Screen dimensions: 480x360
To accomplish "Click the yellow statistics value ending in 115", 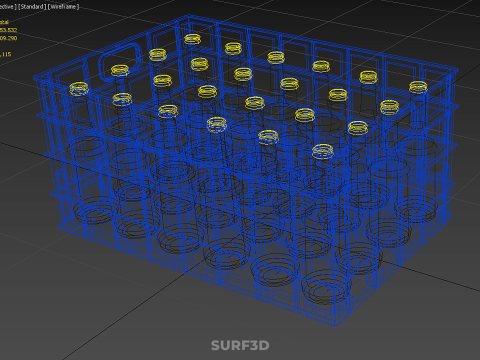I will pos(6,54).
